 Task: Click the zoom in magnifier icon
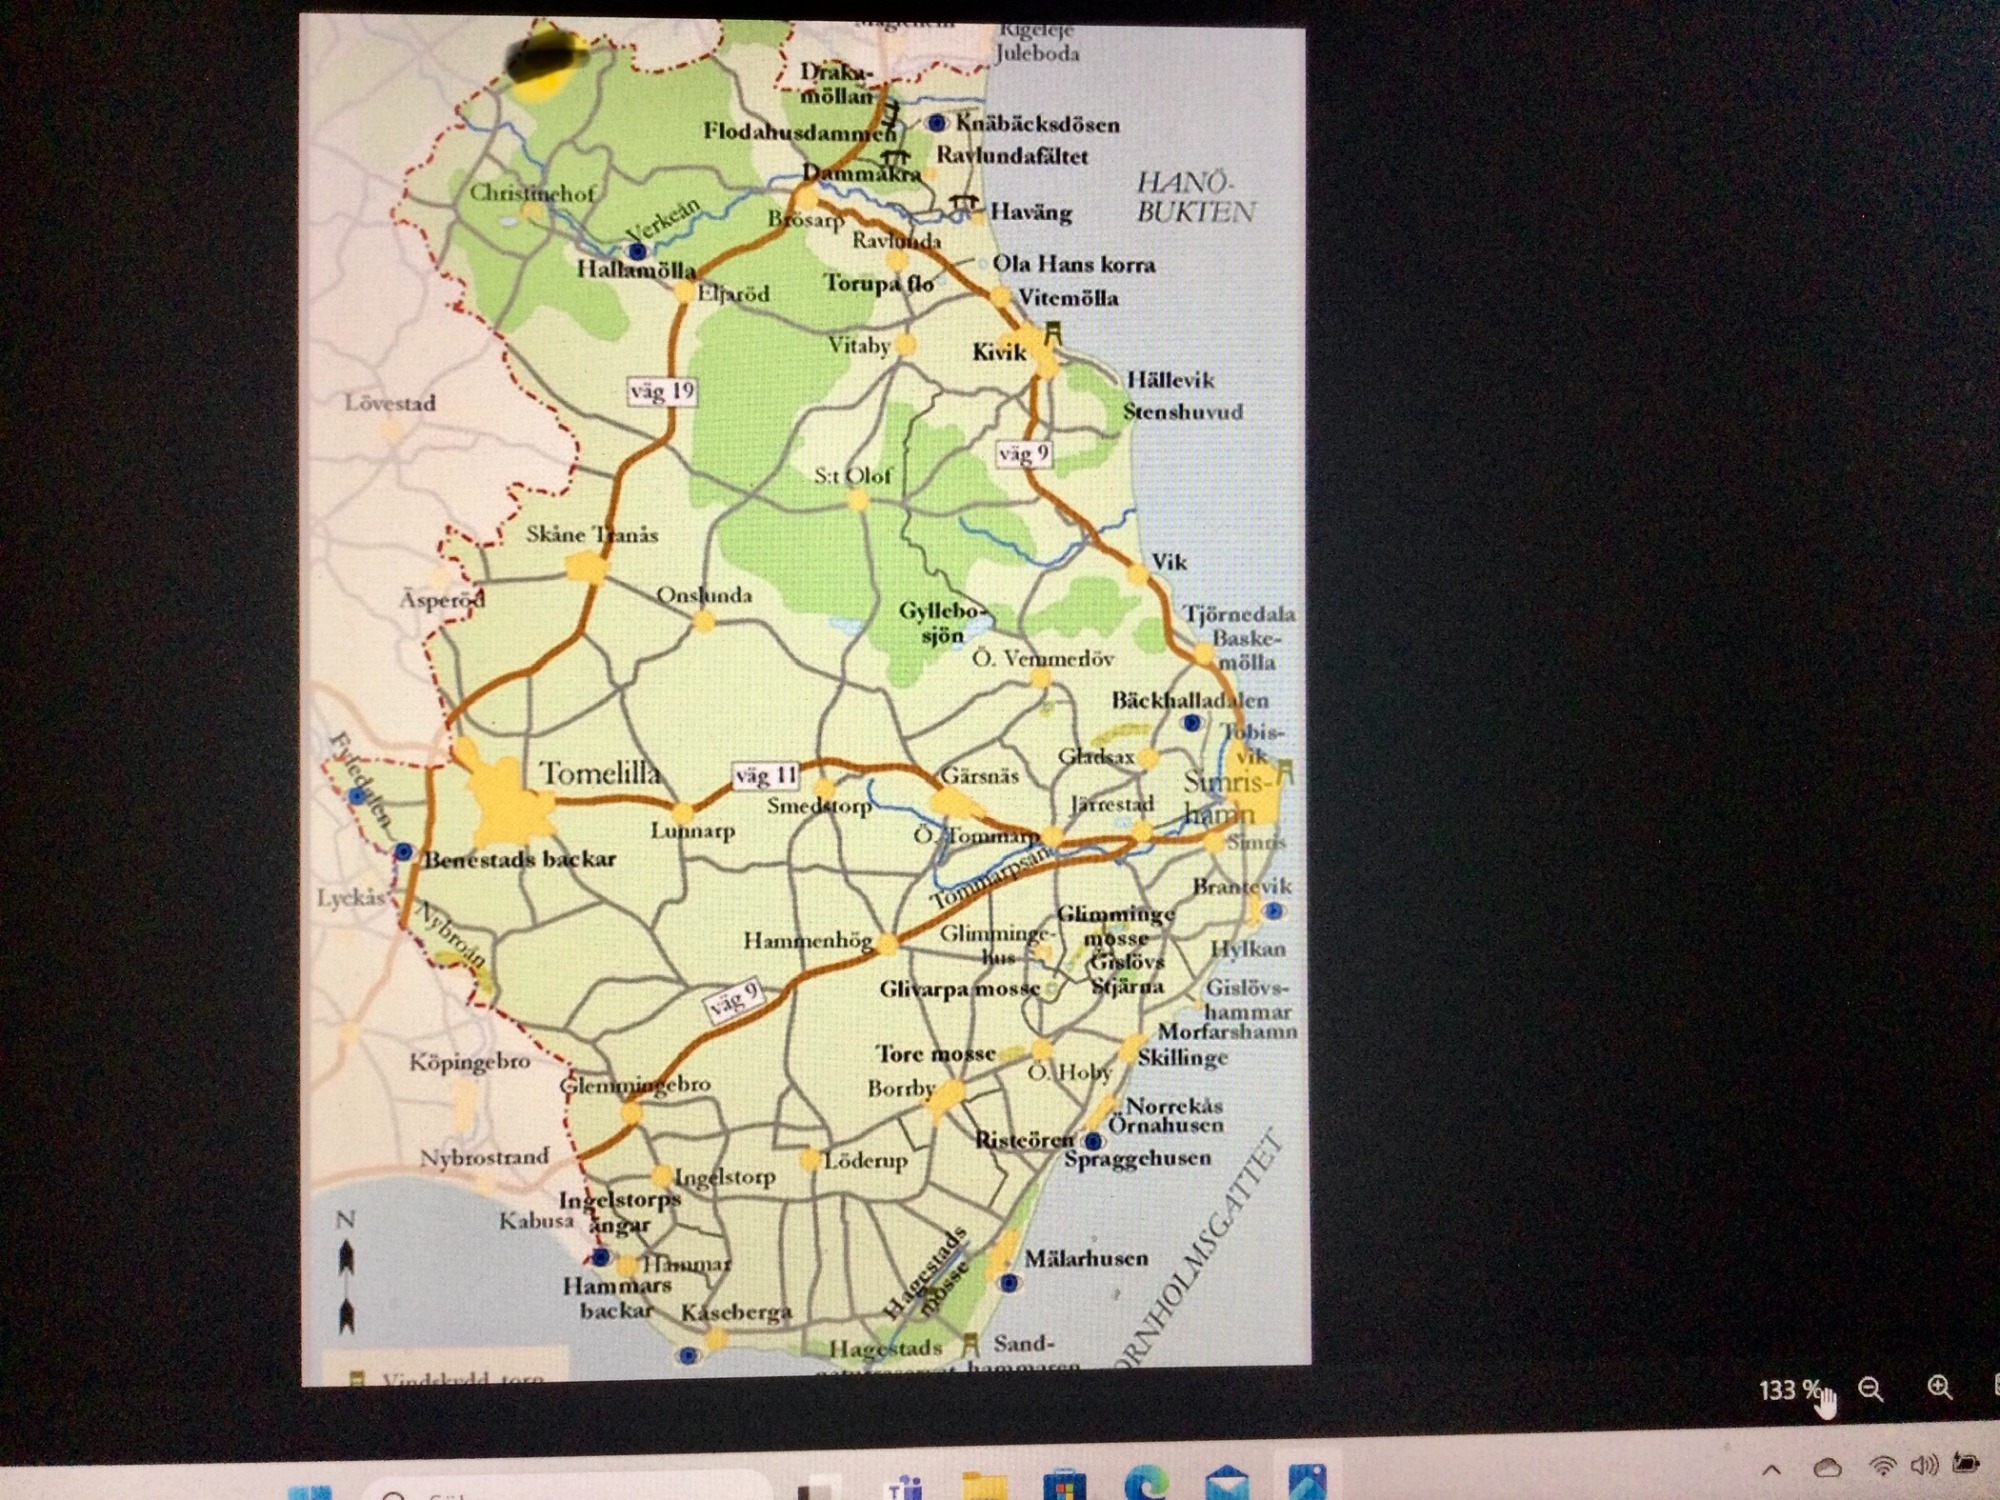coord(1939,1387)
